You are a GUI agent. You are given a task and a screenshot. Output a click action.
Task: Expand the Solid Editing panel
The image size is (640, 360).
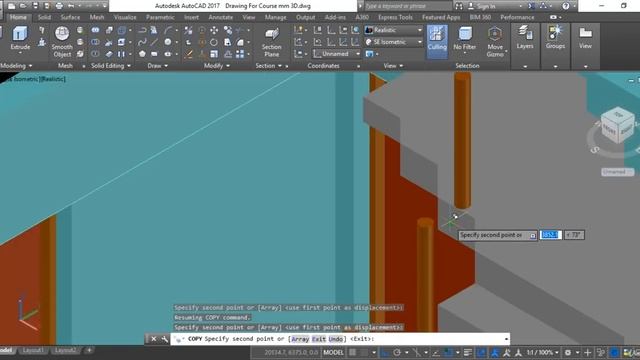111,66
